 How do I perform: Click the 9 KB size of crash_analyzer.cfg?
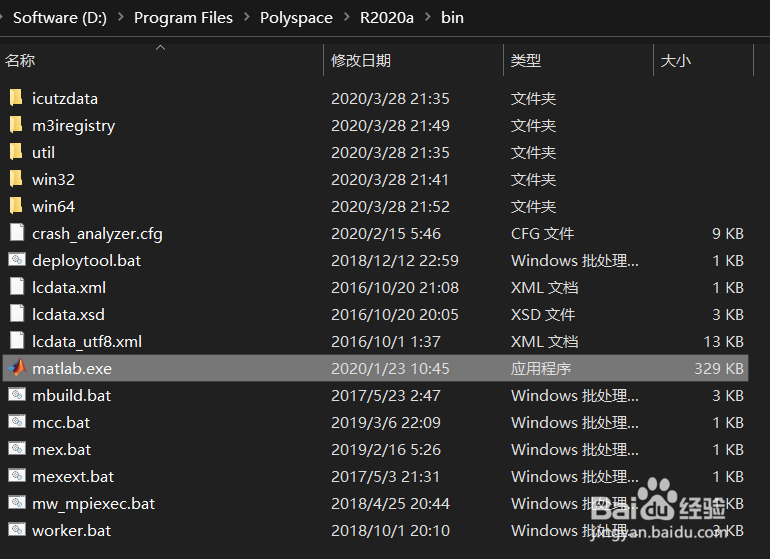(728, 233)
